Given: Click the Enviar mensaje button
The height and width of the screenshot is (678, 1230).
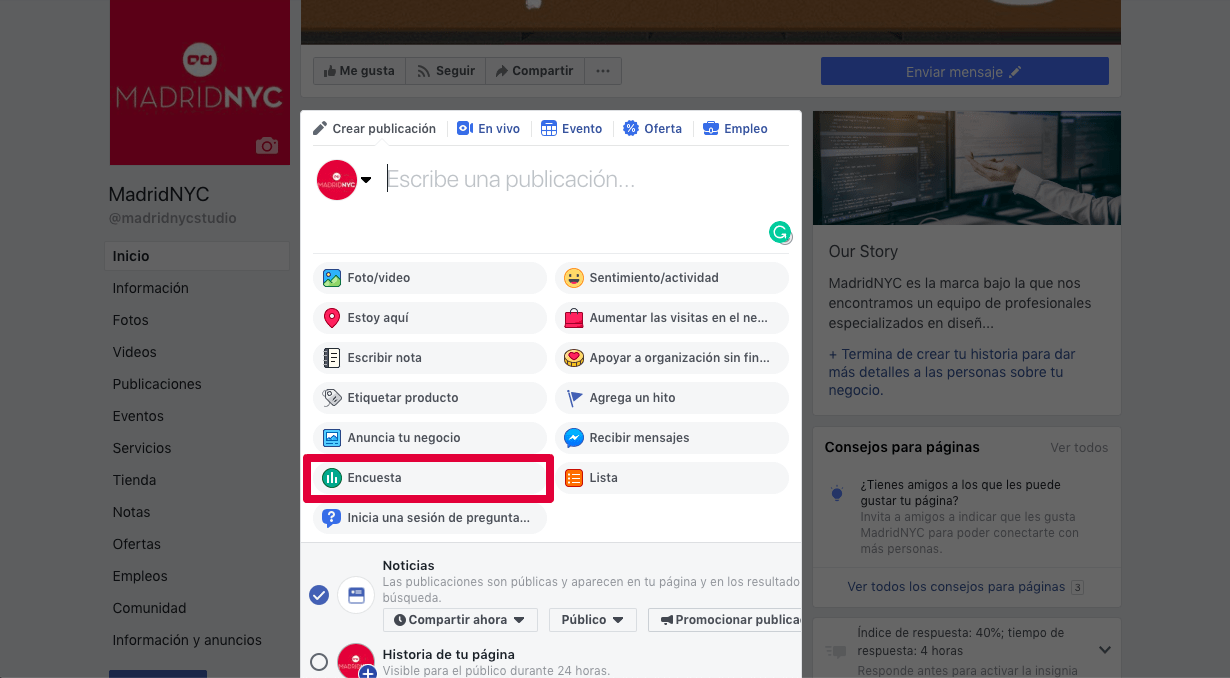Looking at the screenshot, I should (965, 71).
